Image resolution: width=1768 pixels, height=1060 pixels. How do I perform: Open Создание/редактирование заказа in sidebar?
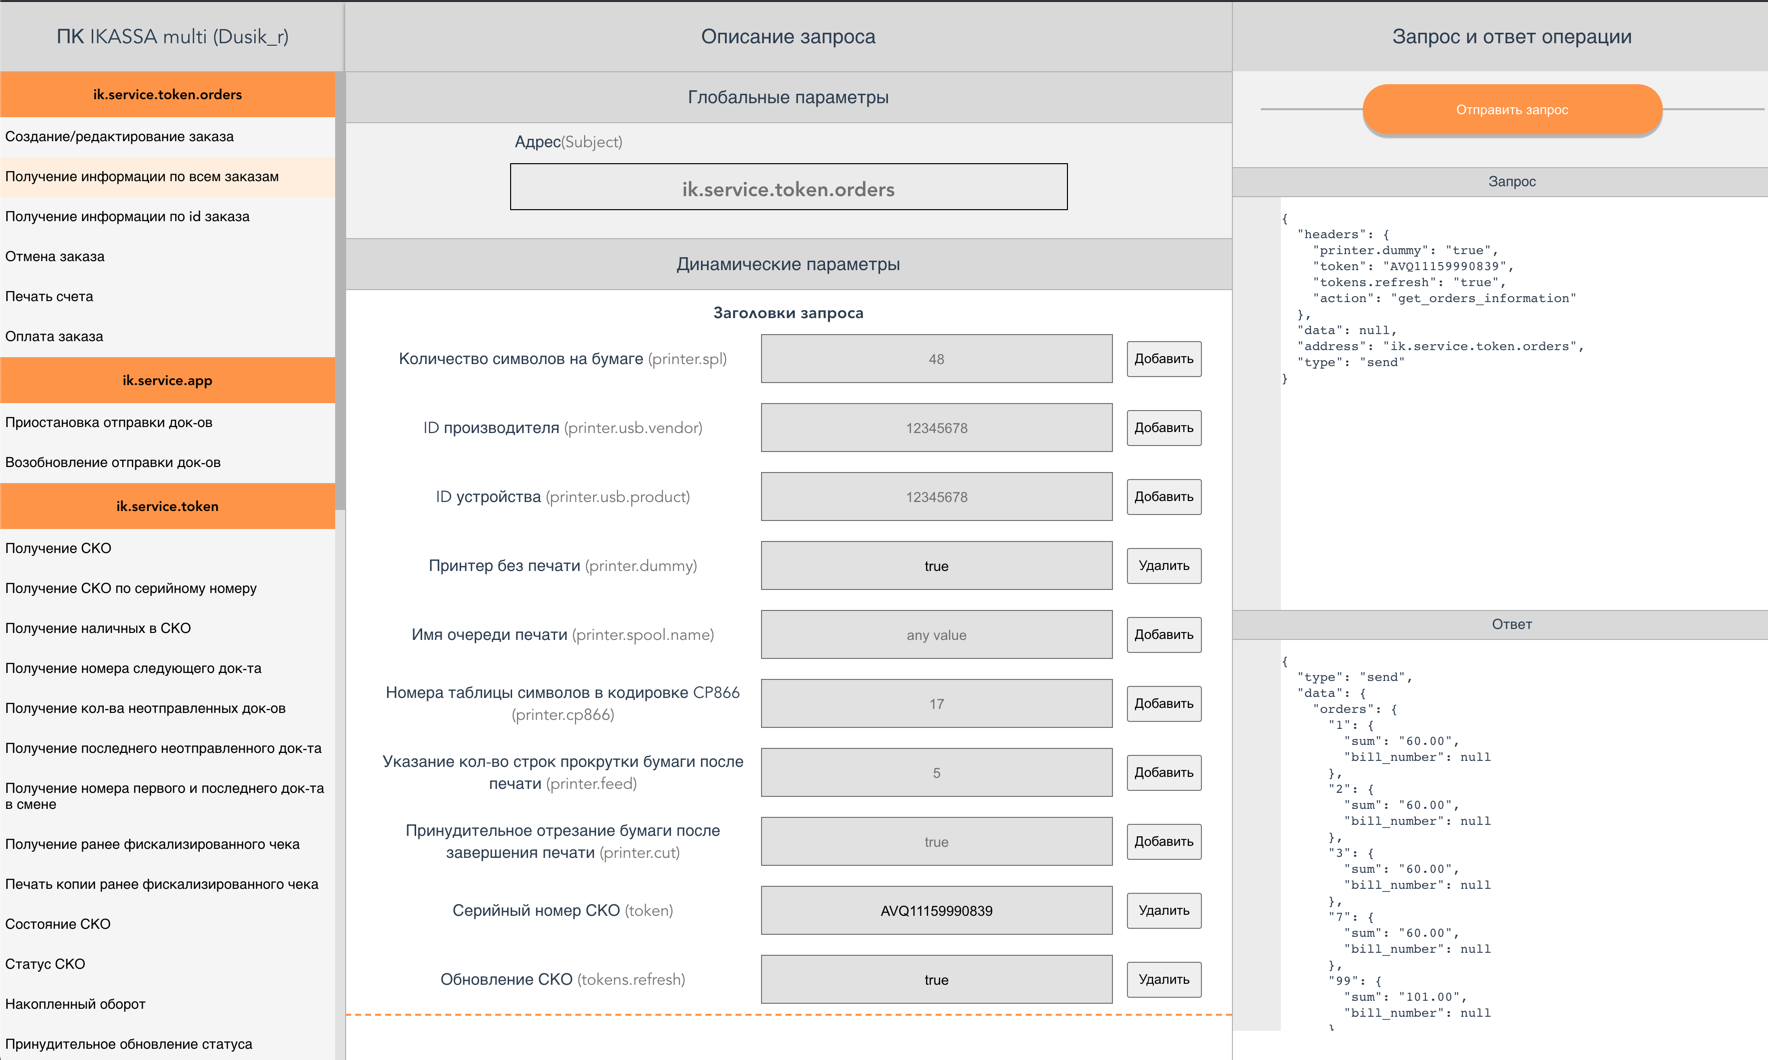[120, 137]
